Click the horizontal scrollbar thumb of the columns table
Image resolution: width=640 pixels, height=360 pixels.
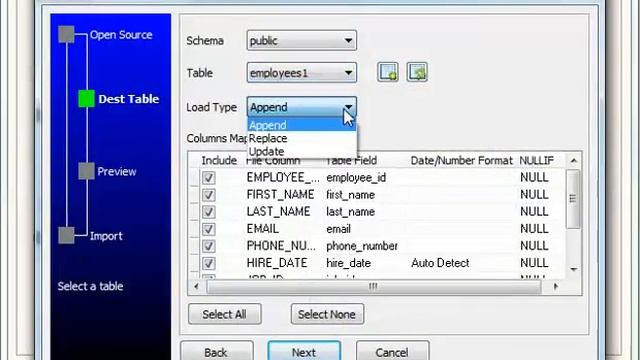[x=373, y=287]
